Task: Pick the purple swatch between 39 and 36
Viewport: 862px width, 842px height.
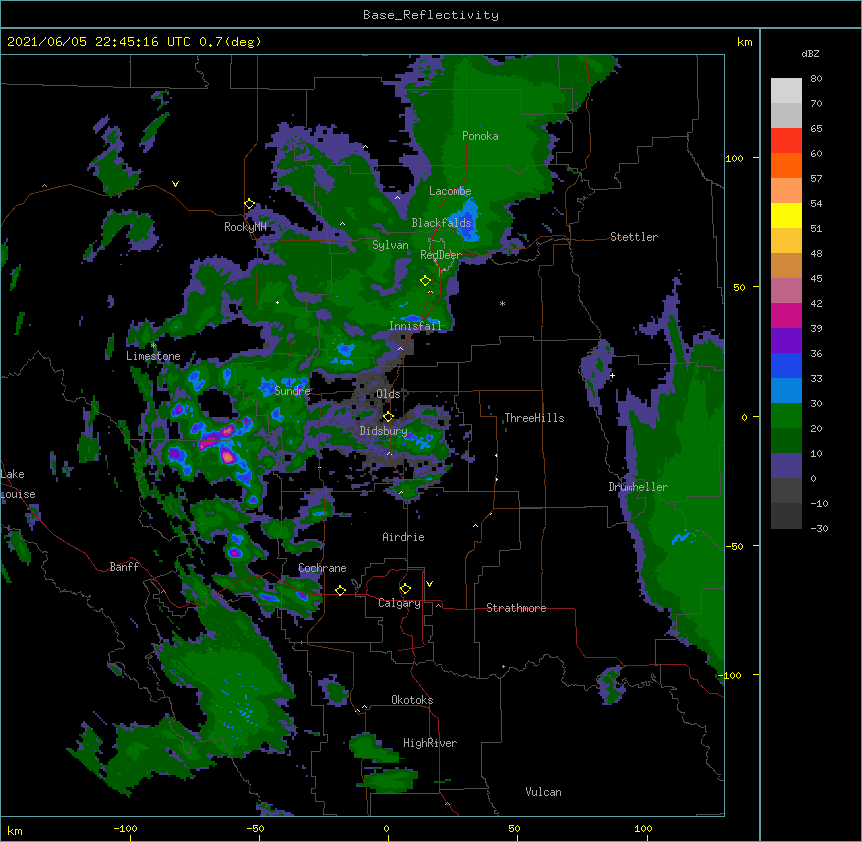Action: pos(786,340)
